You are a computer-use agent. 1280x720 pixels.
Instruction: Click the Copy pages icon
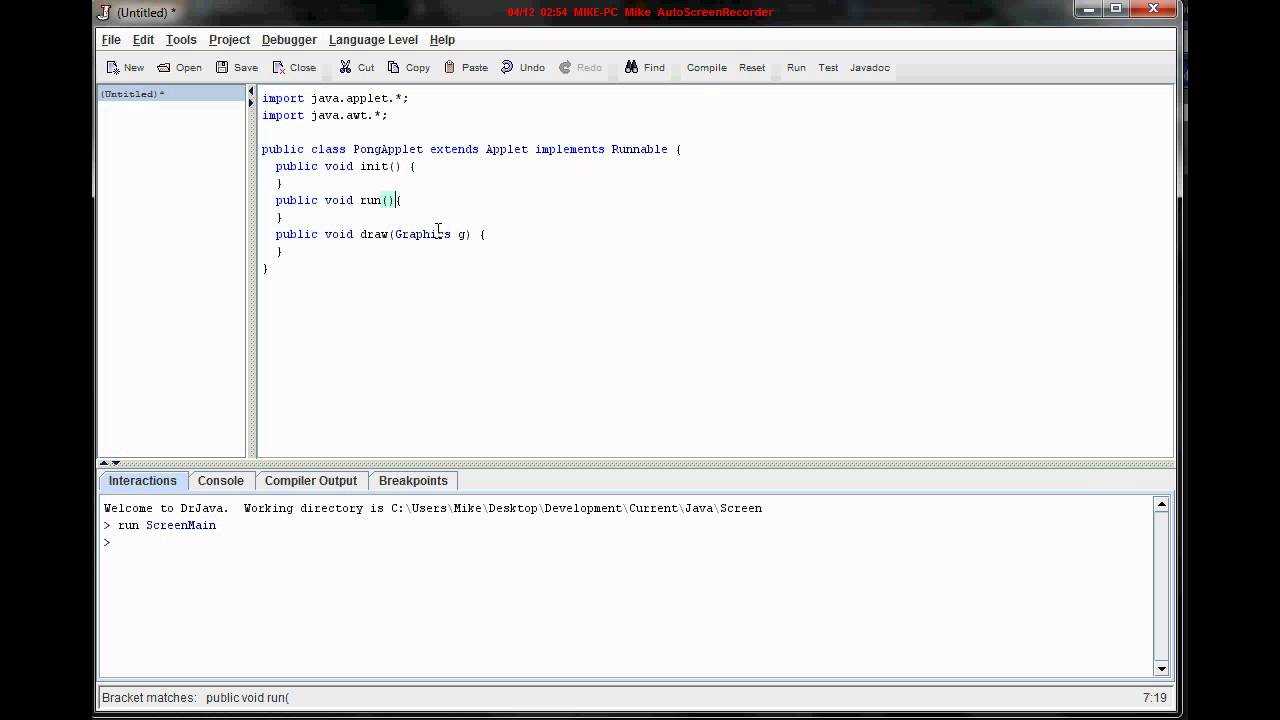point(394,68)
